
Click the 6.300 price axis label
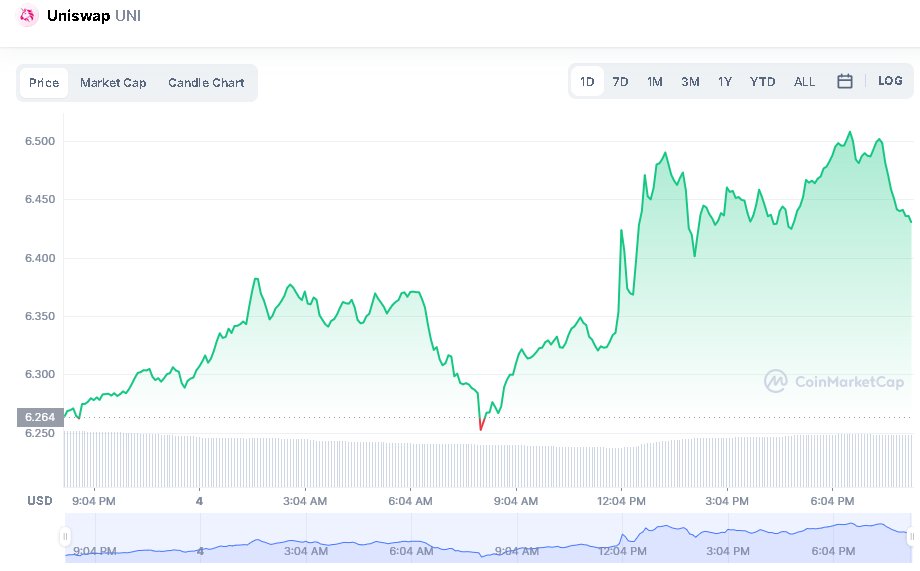point(40,374)
